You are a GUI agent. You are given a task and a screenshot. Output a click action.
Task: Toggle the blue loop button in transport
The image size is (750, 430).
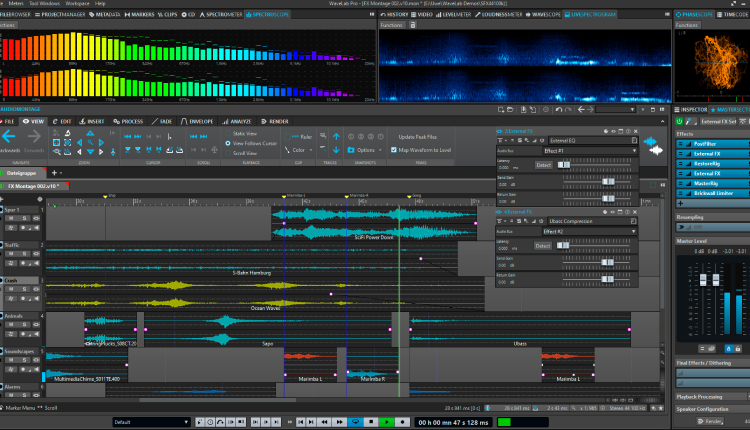[x=355, y=422]
